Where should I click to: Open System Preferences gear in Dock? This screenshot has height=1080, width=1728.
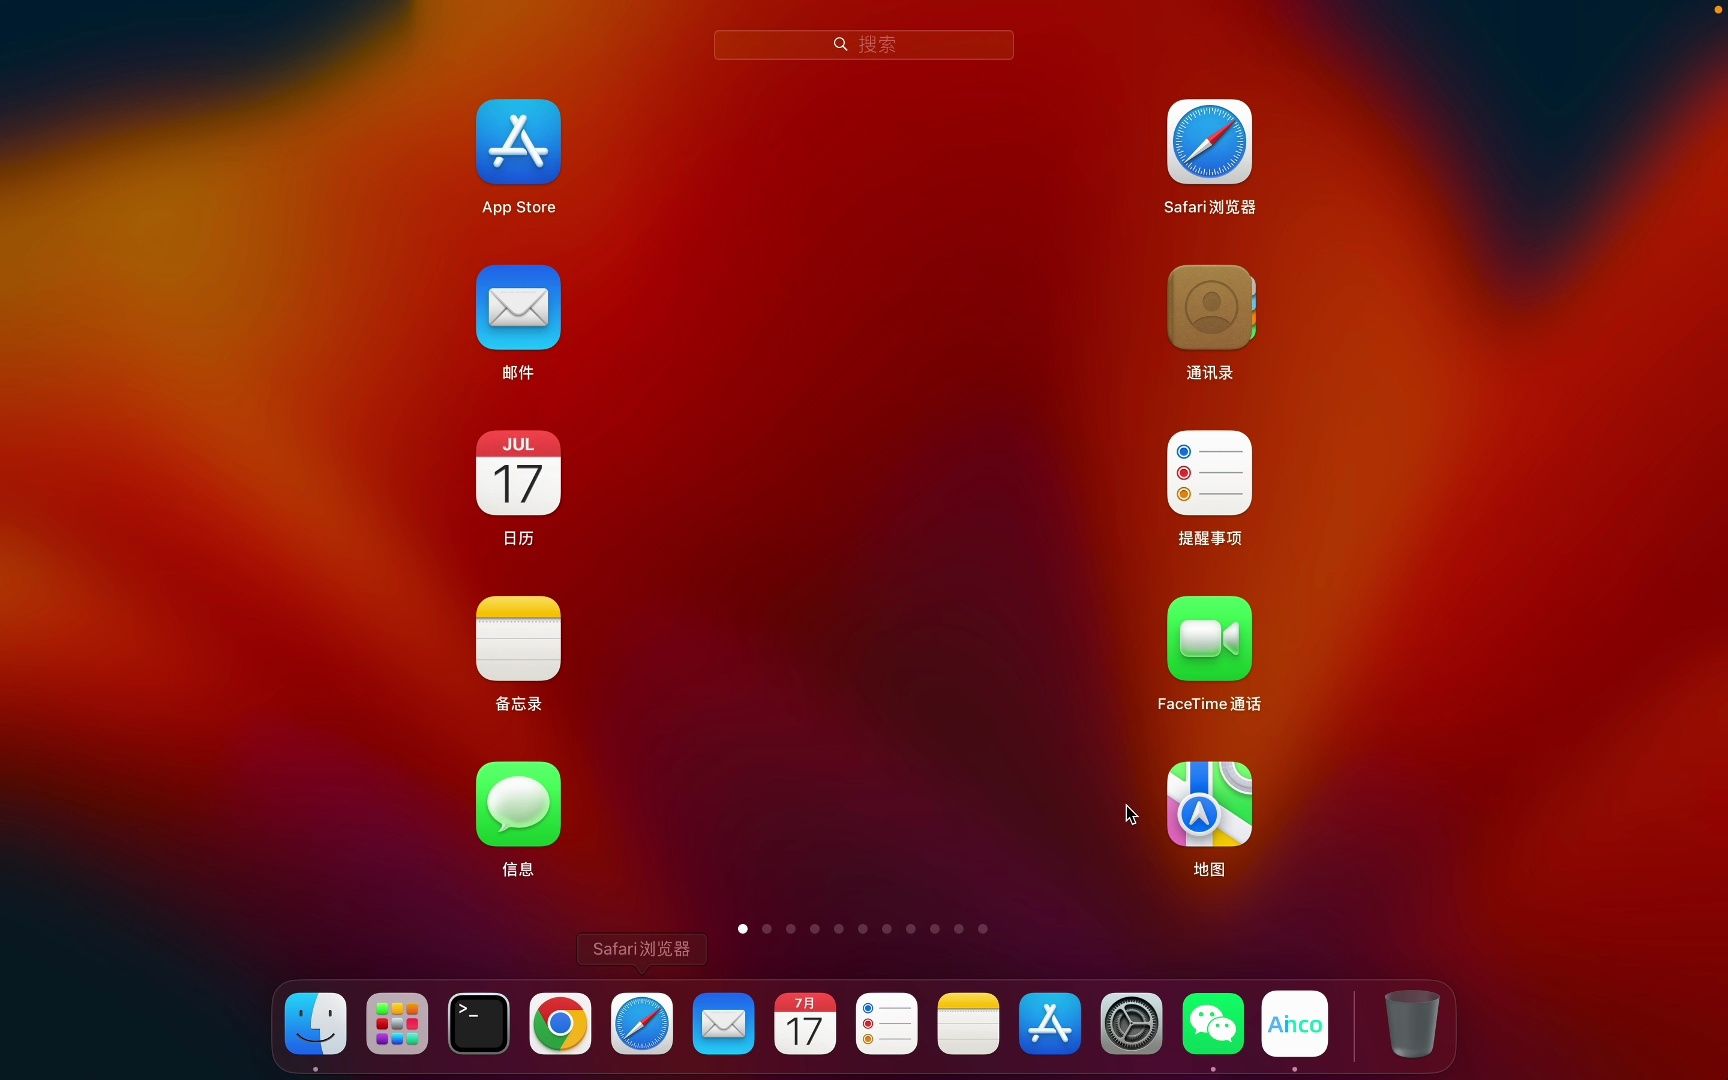(x=1132, y=1024)
